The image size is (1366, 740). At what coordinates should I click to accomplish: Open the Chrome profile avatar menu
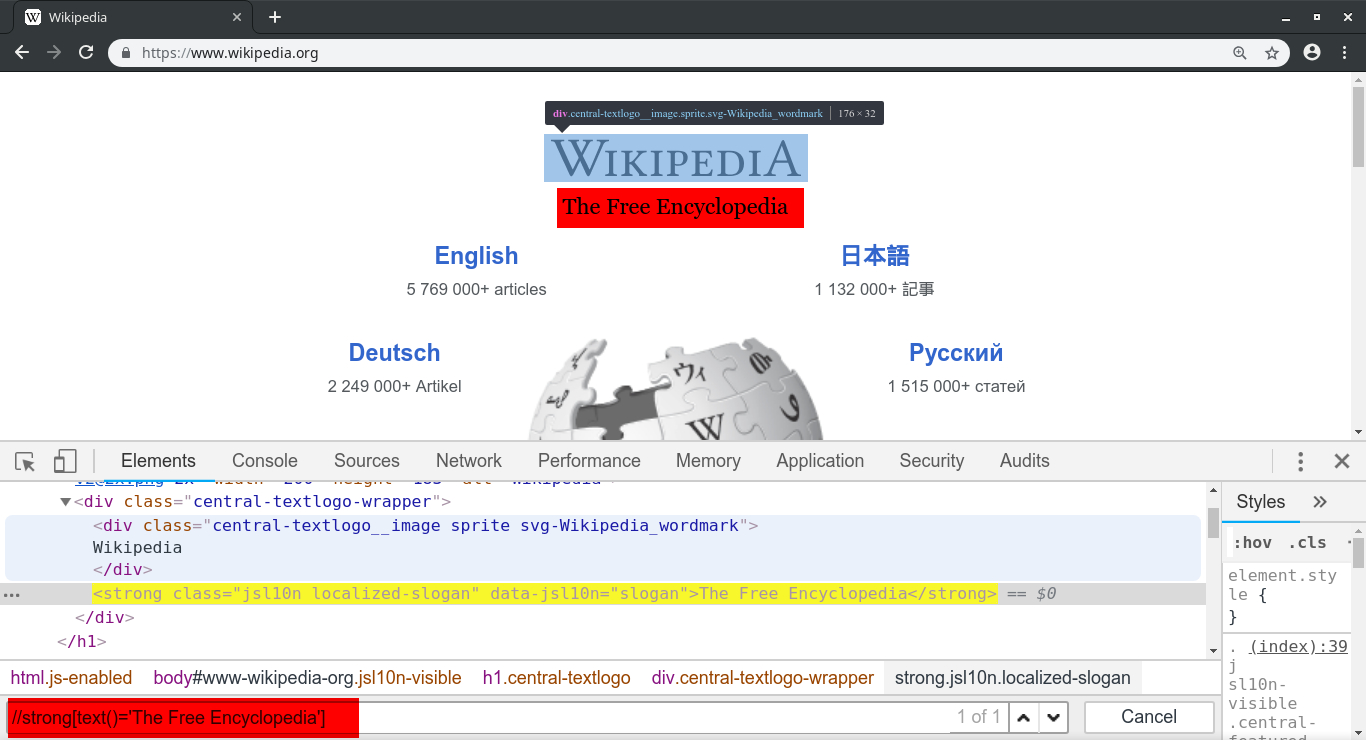(1312, 53)
